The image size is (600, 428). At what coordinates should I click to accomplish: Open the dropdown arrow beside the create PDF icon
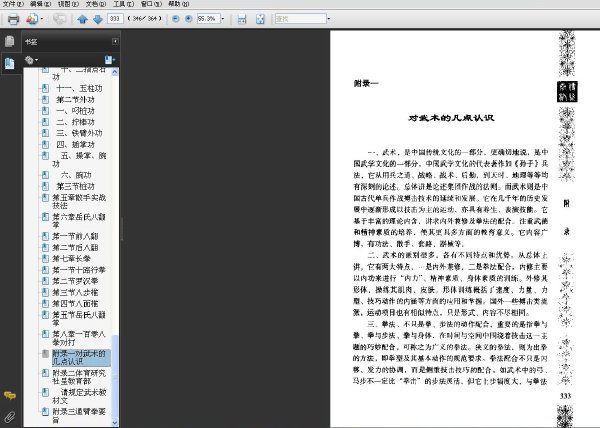[42, 19]
